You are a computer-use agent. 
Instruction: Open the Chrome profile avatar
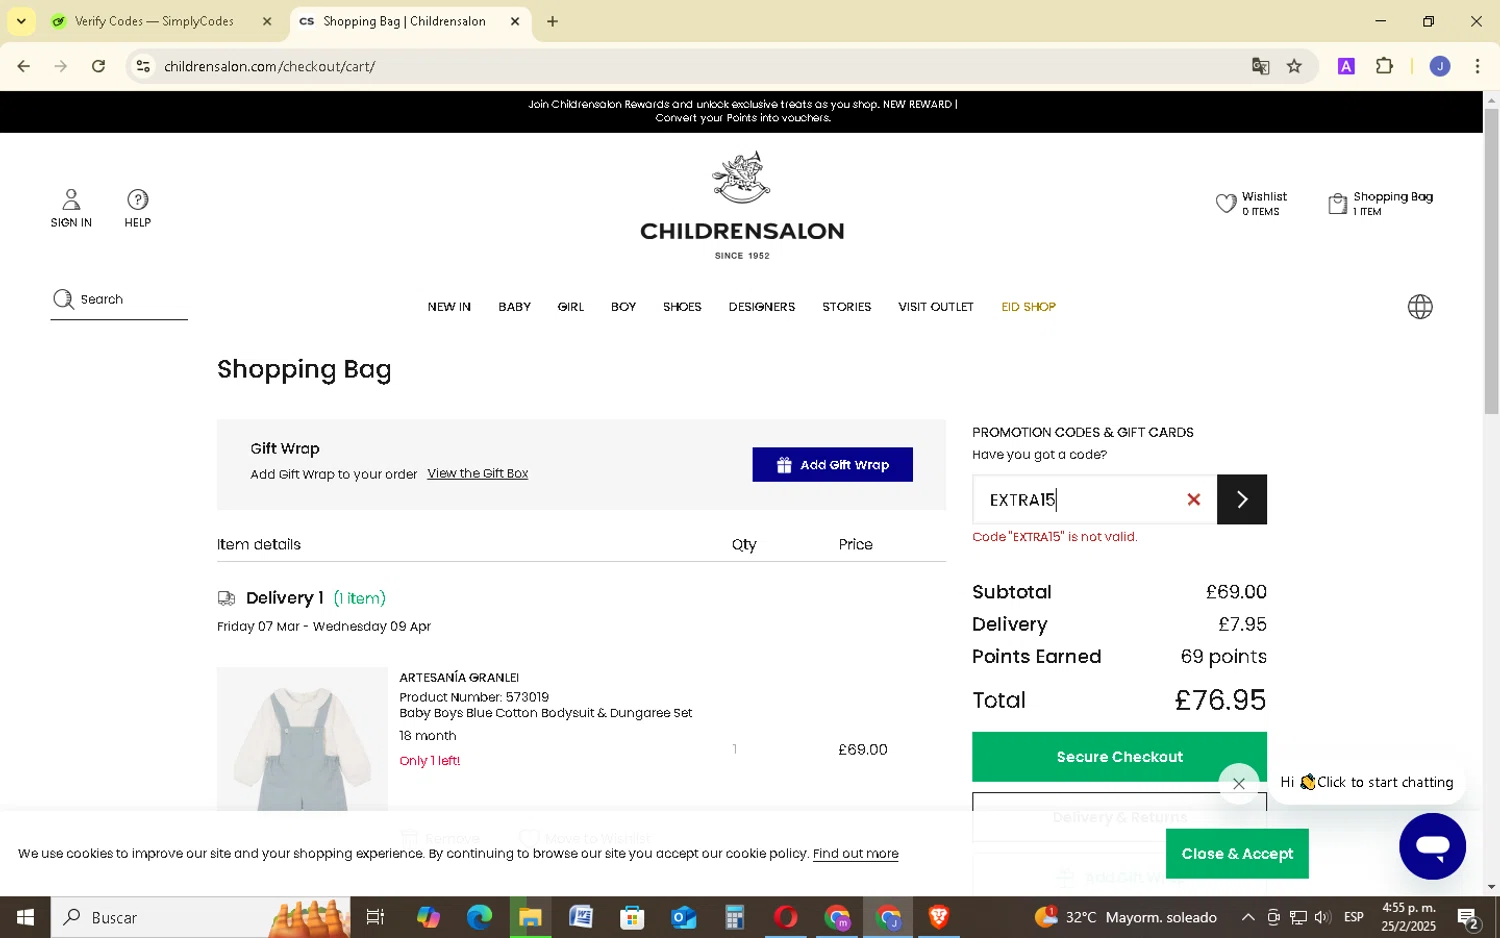tap(1440, 66)
